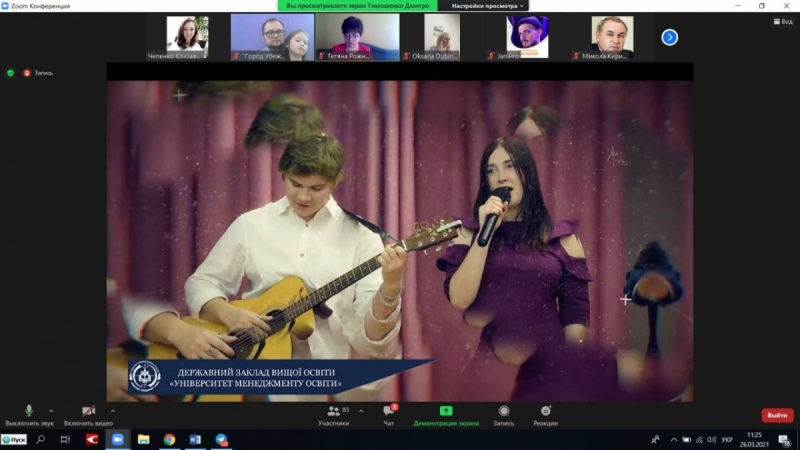Show next participants with blue arrow
This screenshot has height=450, width=800.
pyautogui.click(x=670, y=37)
